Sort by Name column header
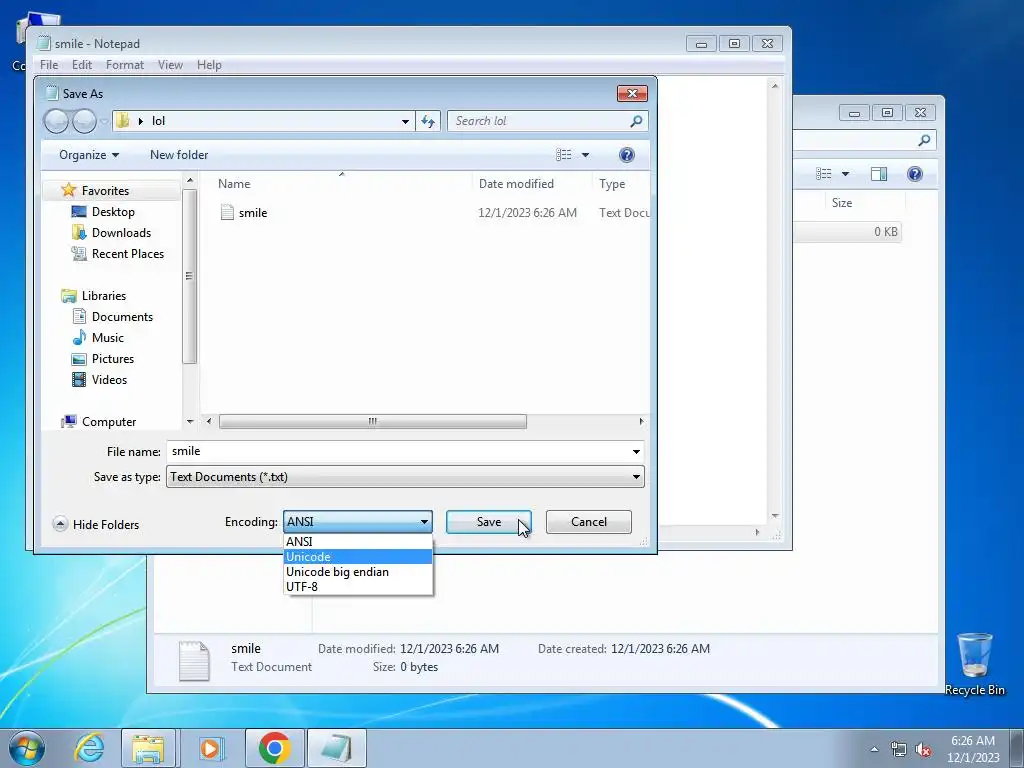This screenshot has height=768, width=1024. (x=234, y=184)
